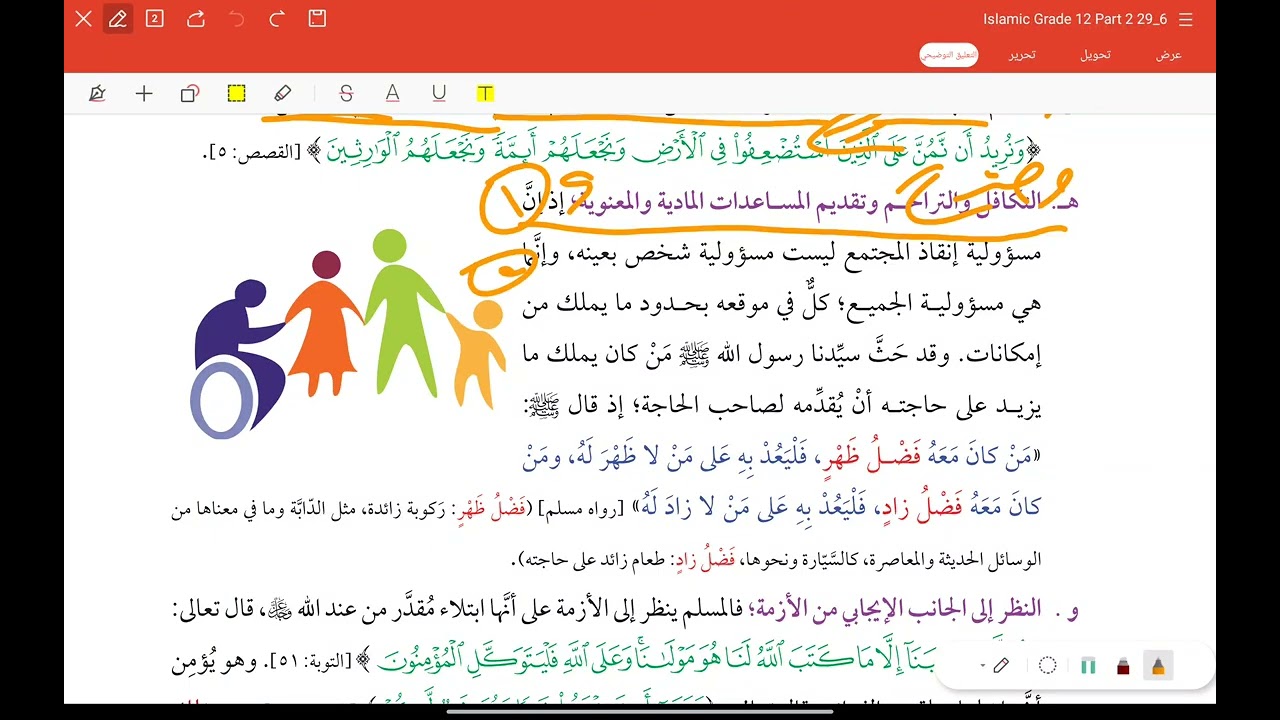This screenshot has height=720, width=1280.
Task: Open the hamburger menu
Action: click(x=1186, y=19)
